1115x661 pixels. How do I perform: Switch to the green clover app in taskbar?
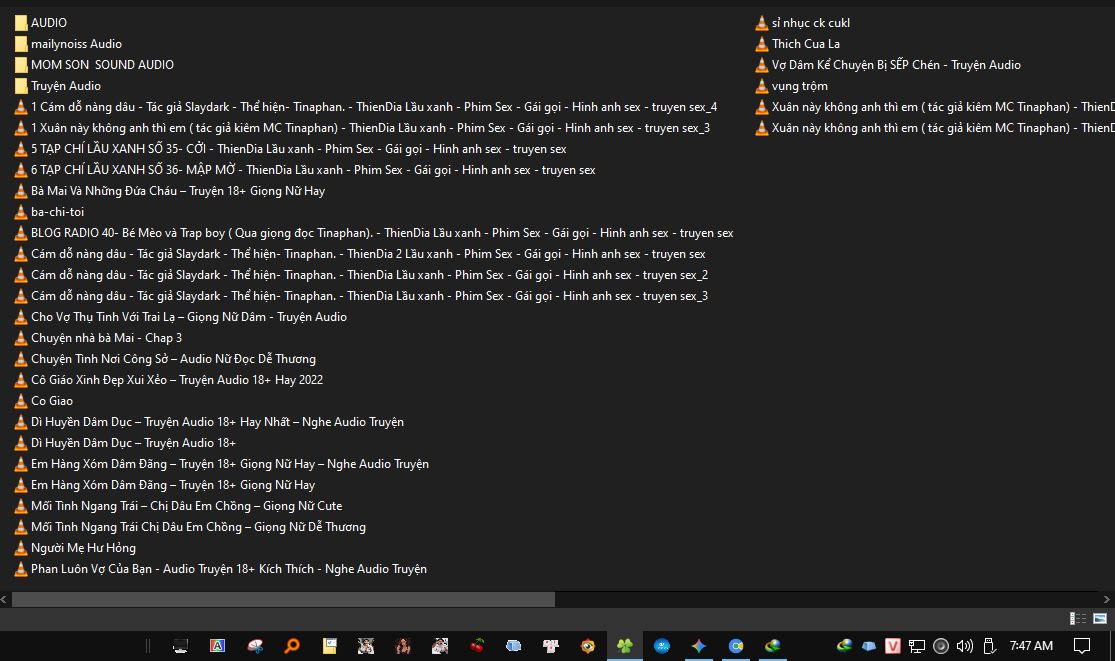(624, 645)
